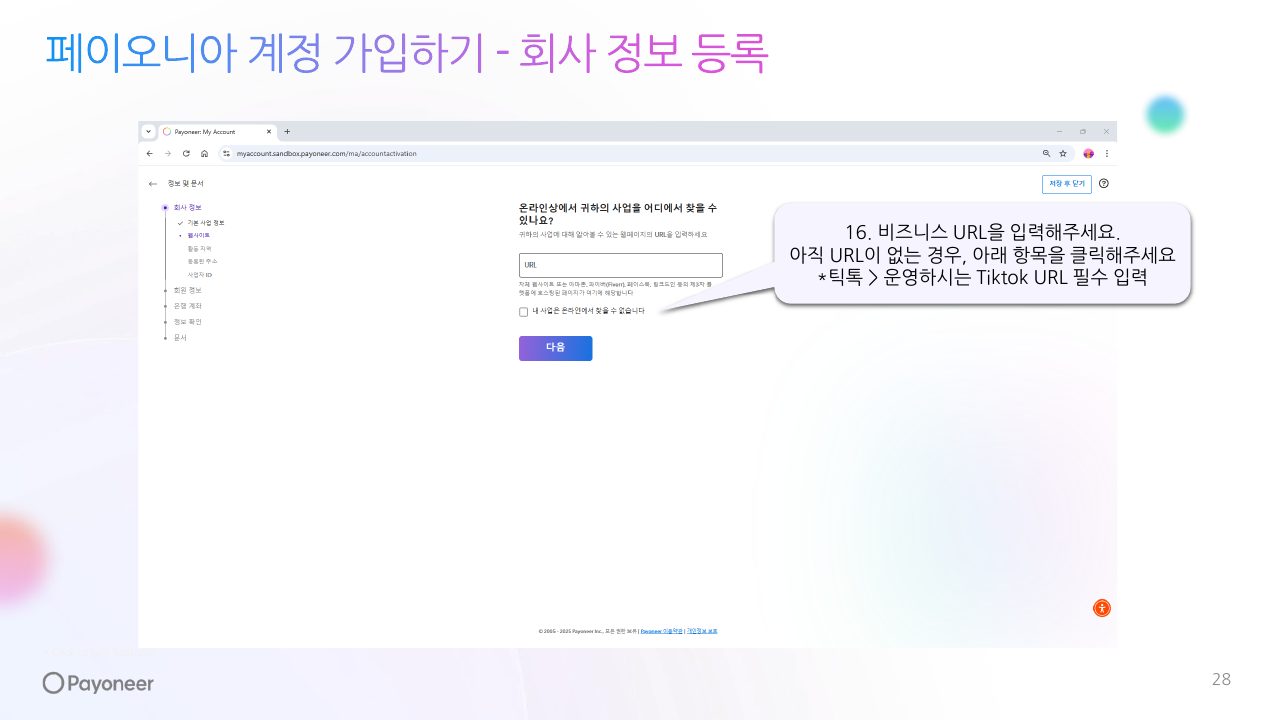Click the 저장 후 닫기 button
Screen dimensions: 1280x720
click(x=1066, y=184)
